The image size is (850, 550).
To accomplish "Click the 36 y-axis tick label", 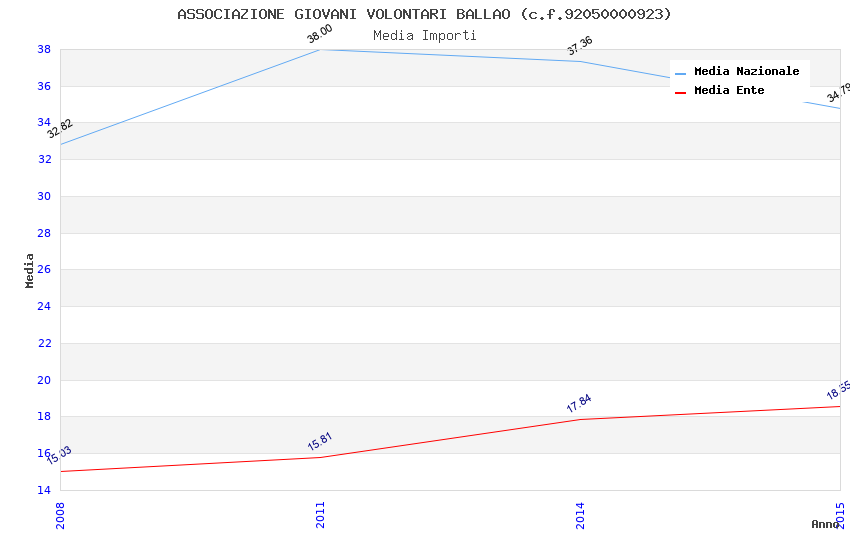I will pyautogui.click(x=44, y=86).
